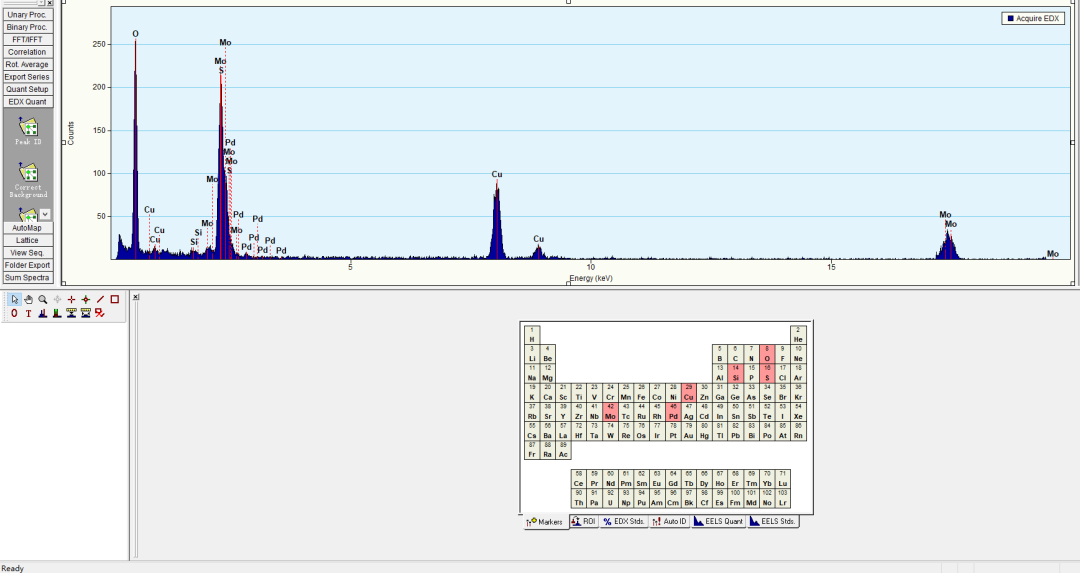Enable the Zn element marker
The height and width of the screenshot is (573, 1080).
[x=704, y=393]
